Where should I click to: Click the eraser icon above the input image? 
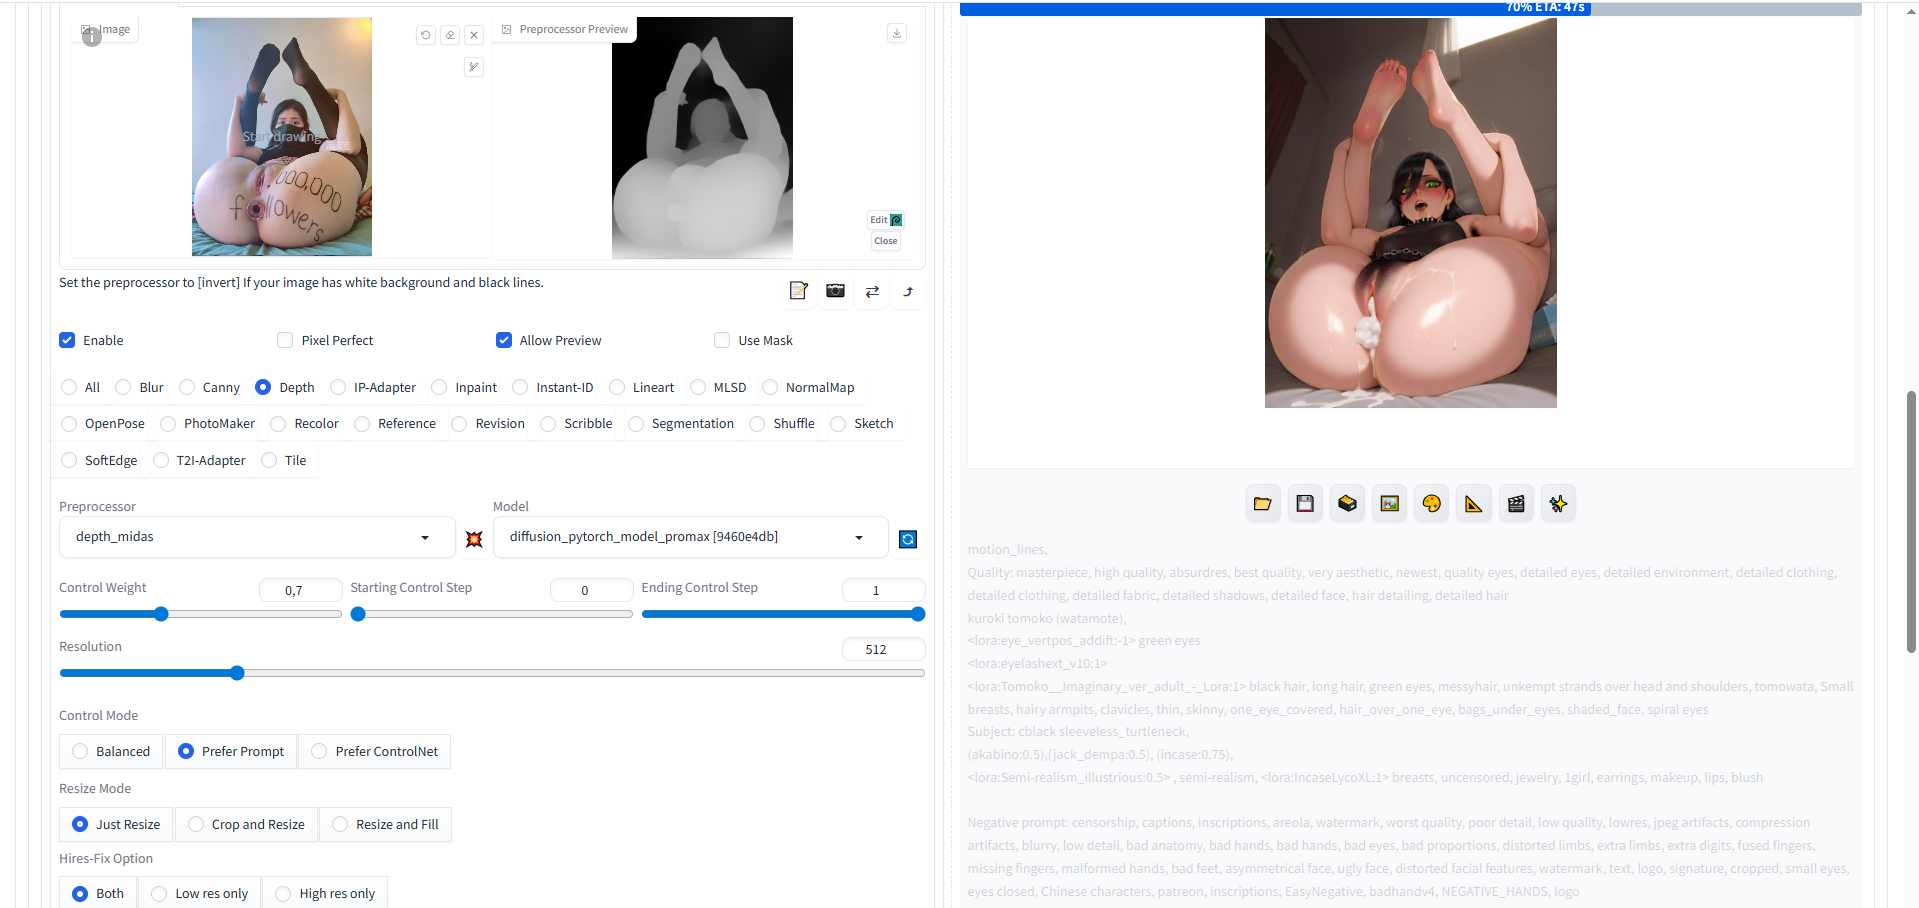click(450, 35)
